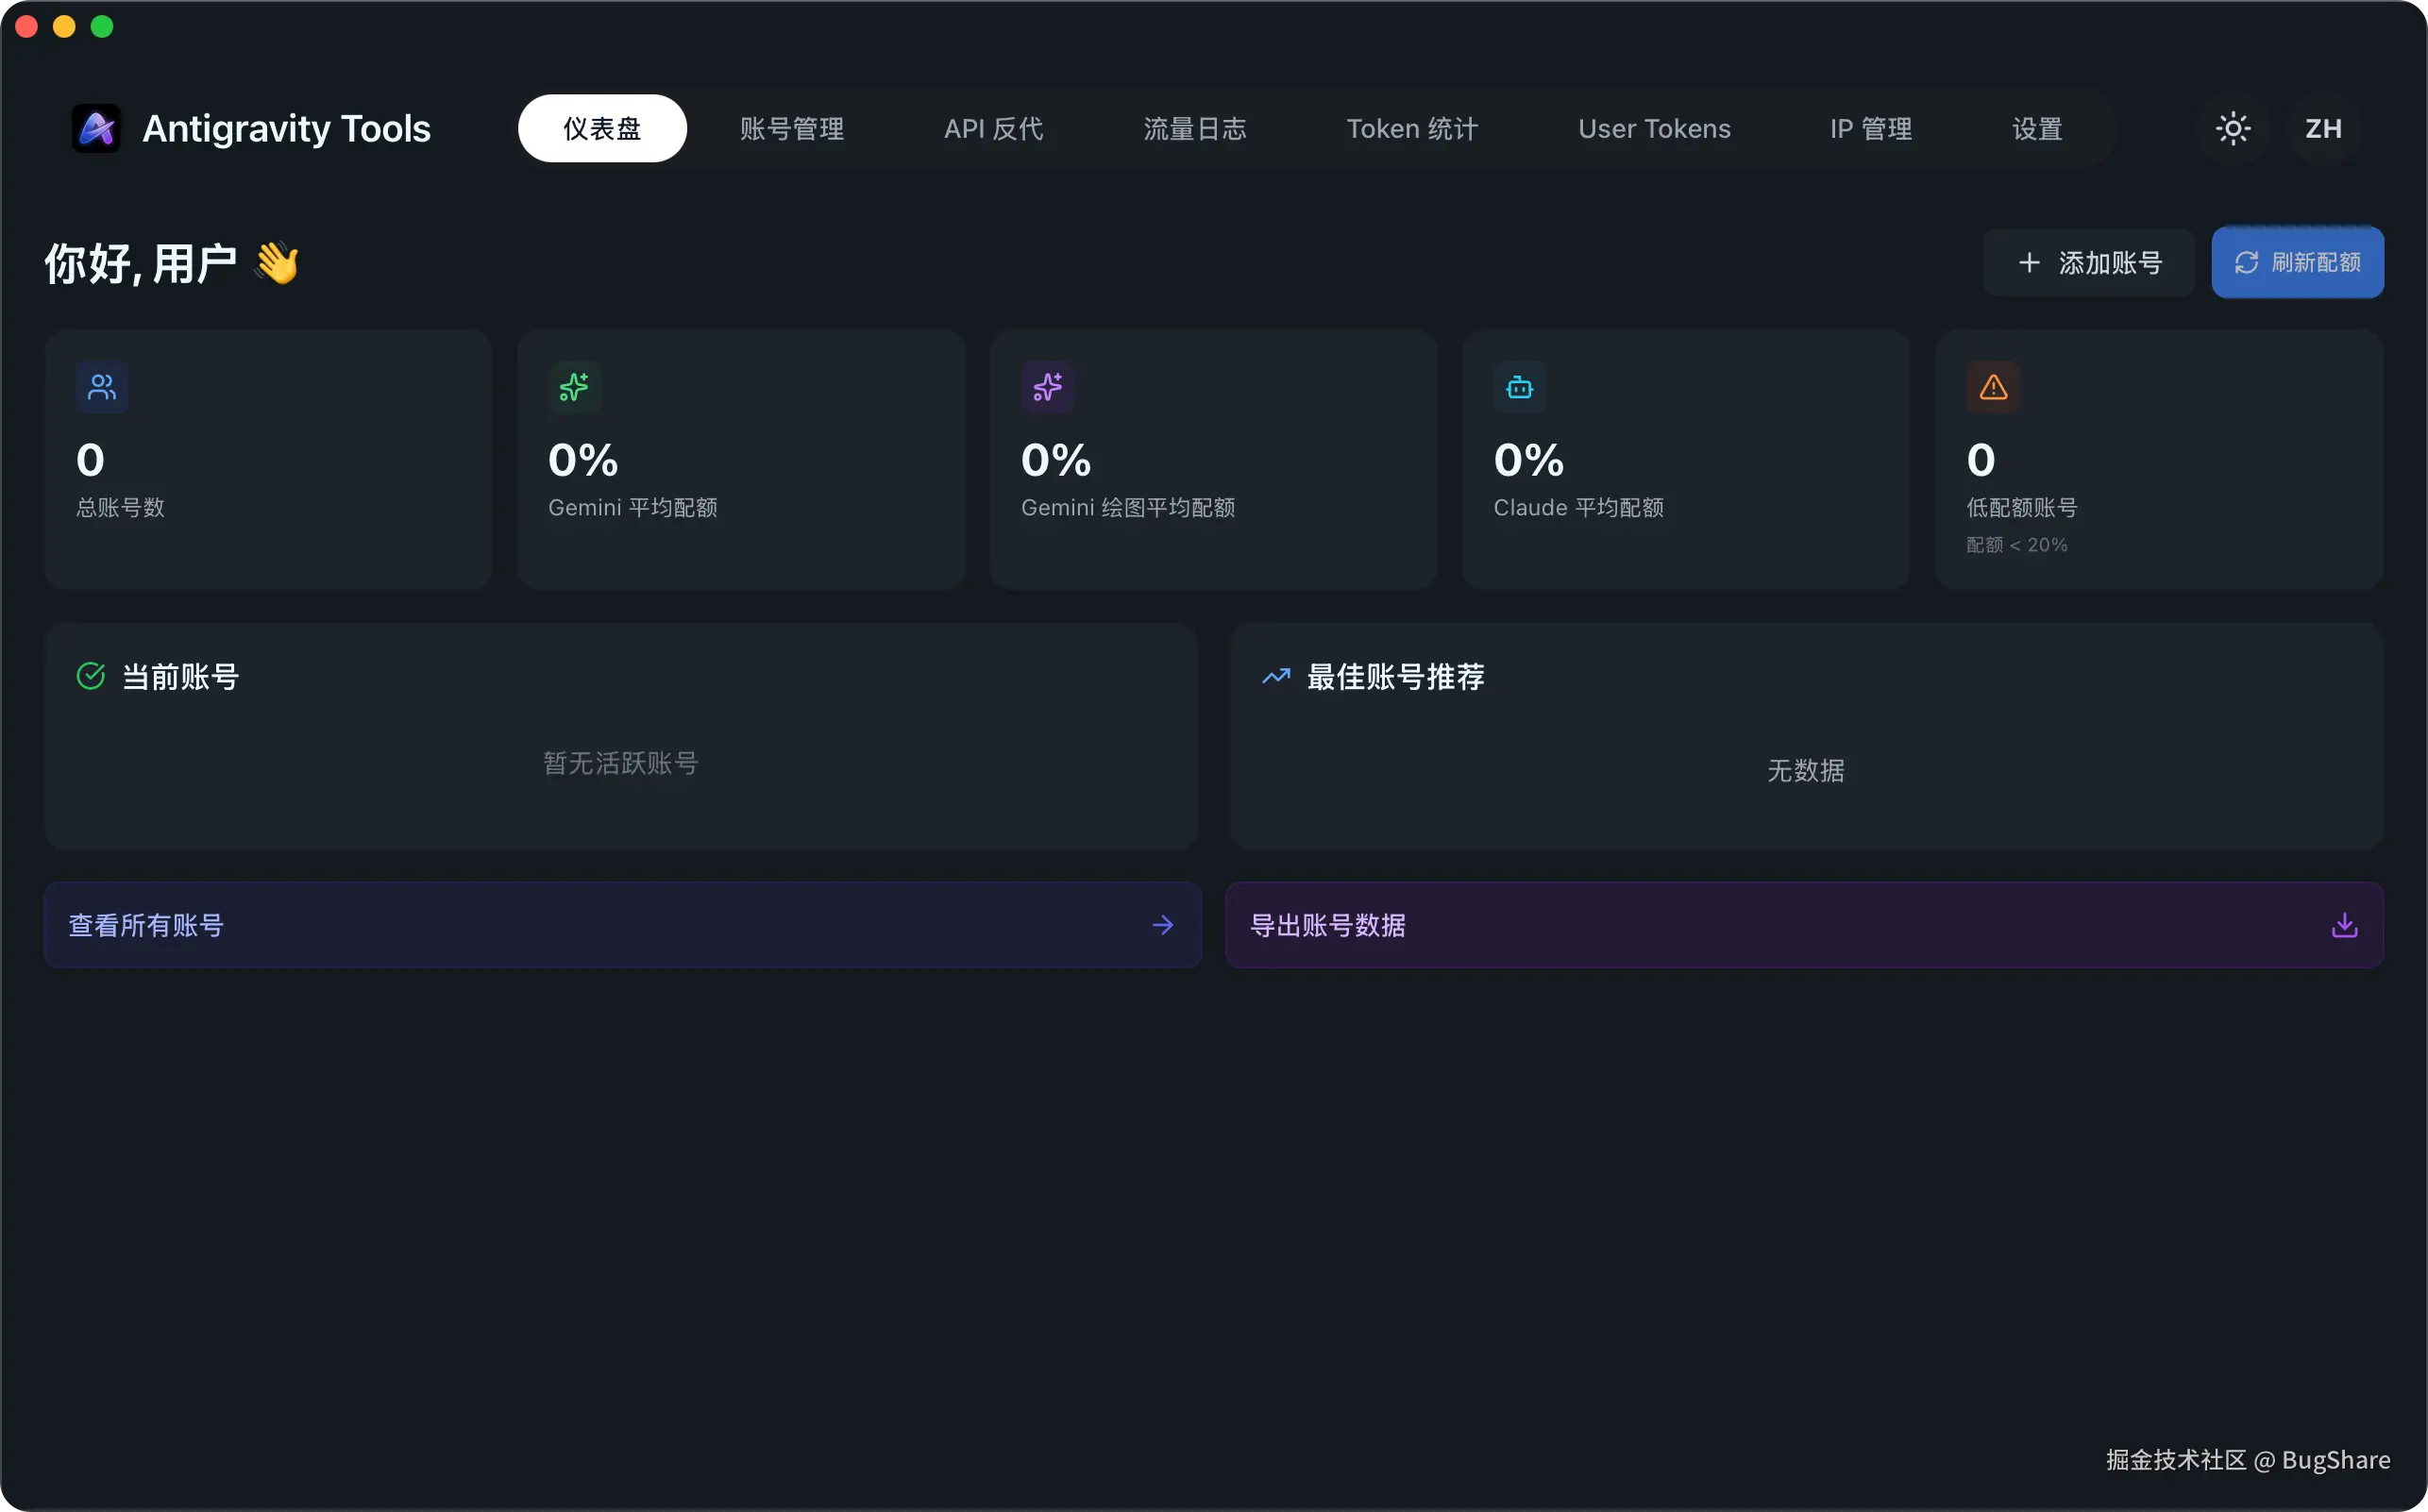Viewport: 2428px width, 1512px height.
Task: Click 导出账号数据 link
Action: click(1803, 924)
